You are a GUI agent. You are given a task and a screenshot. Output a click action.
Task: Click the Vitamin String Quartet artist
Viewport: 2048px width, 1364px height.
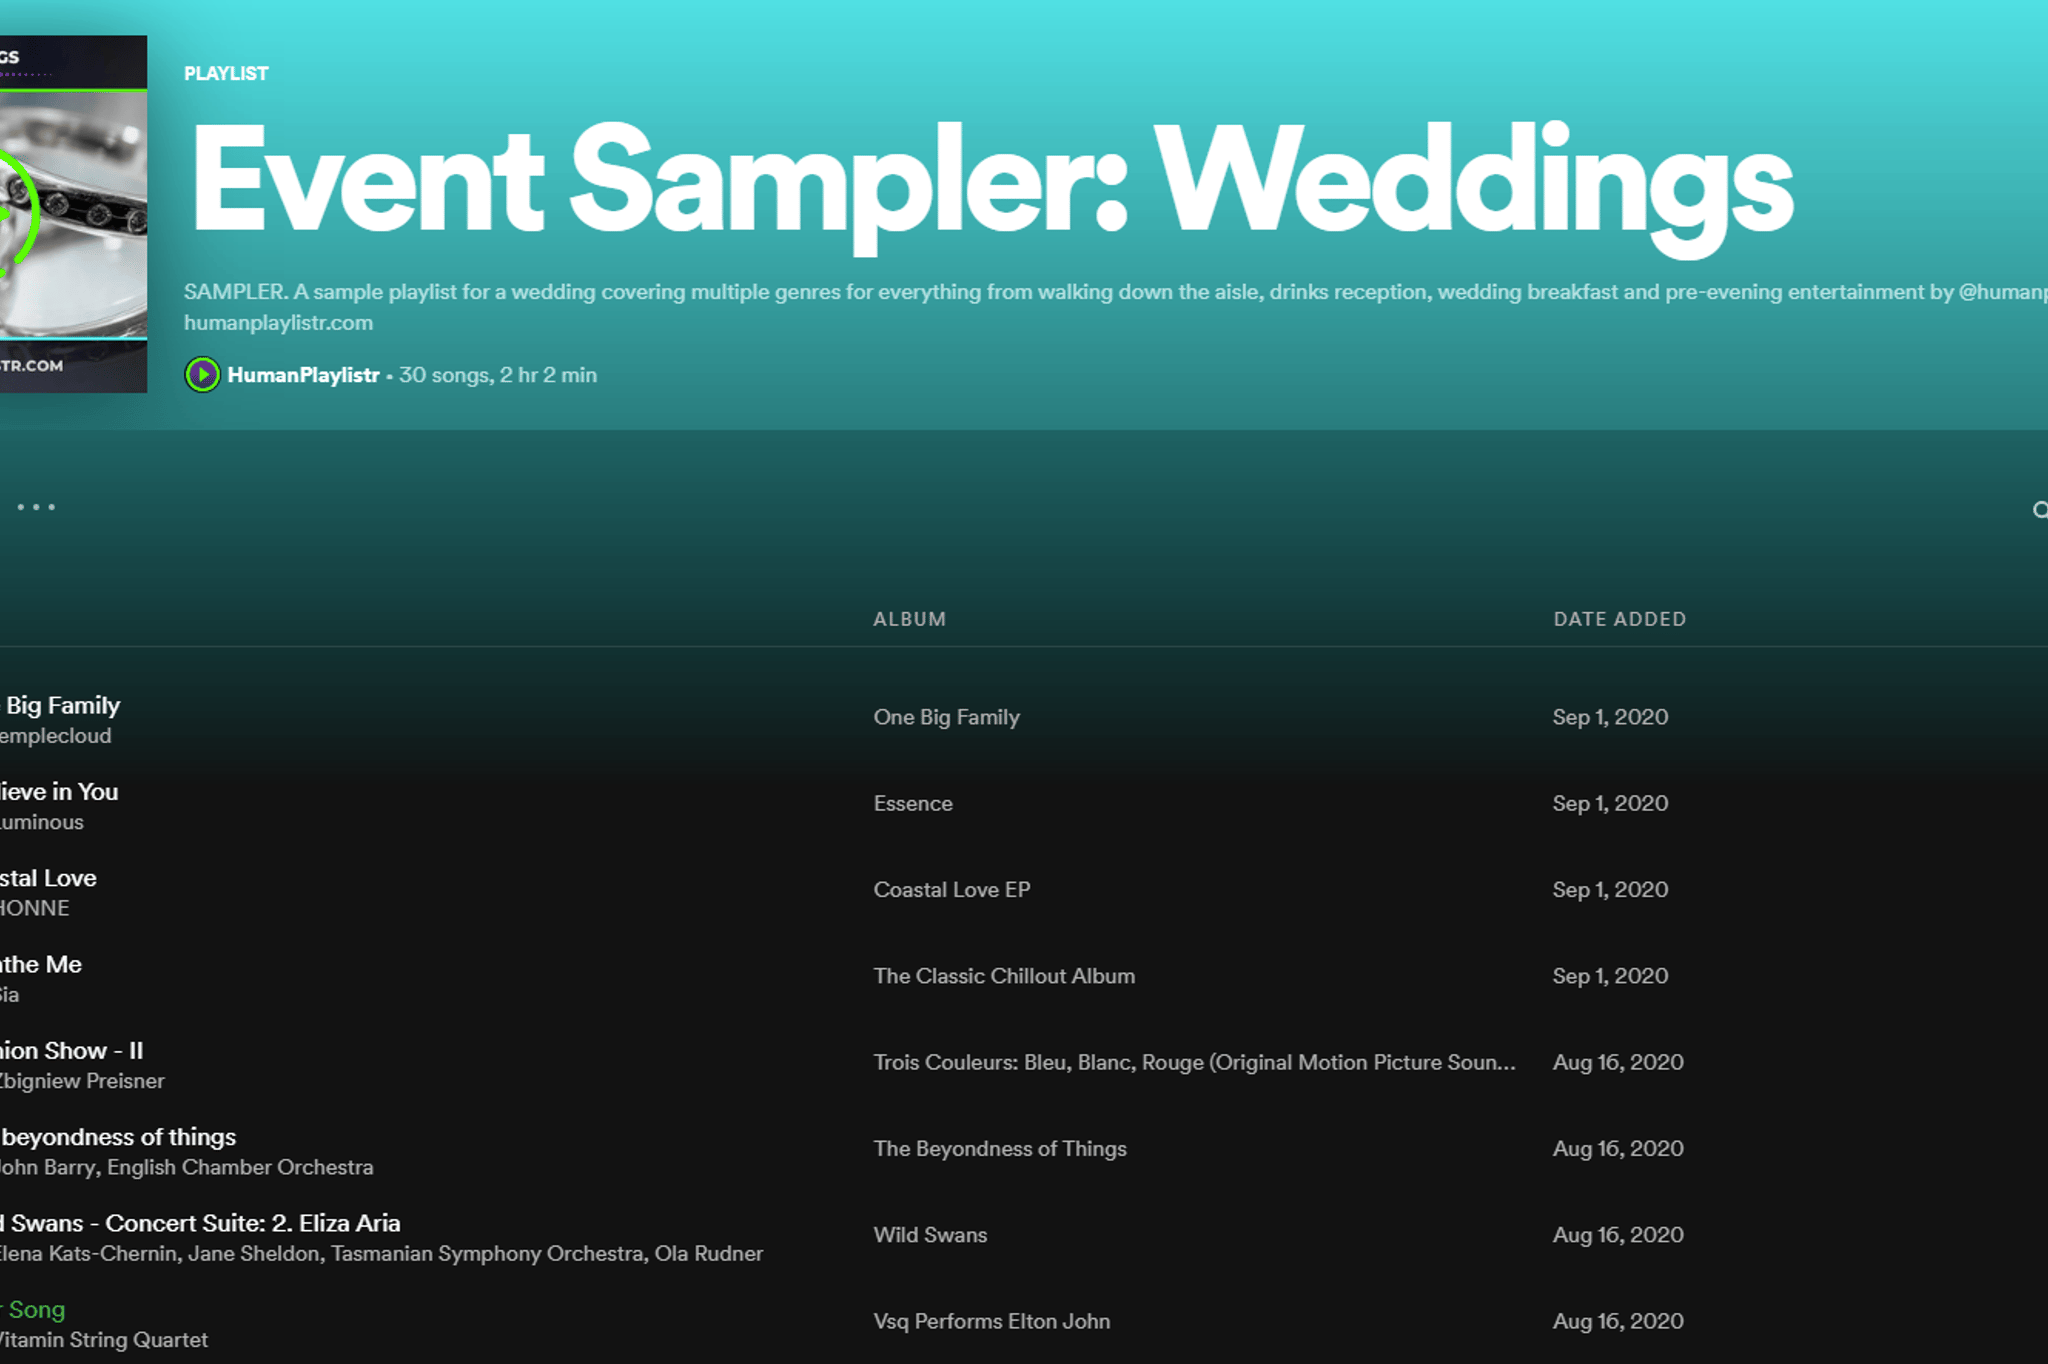(x=104, y=1340)
